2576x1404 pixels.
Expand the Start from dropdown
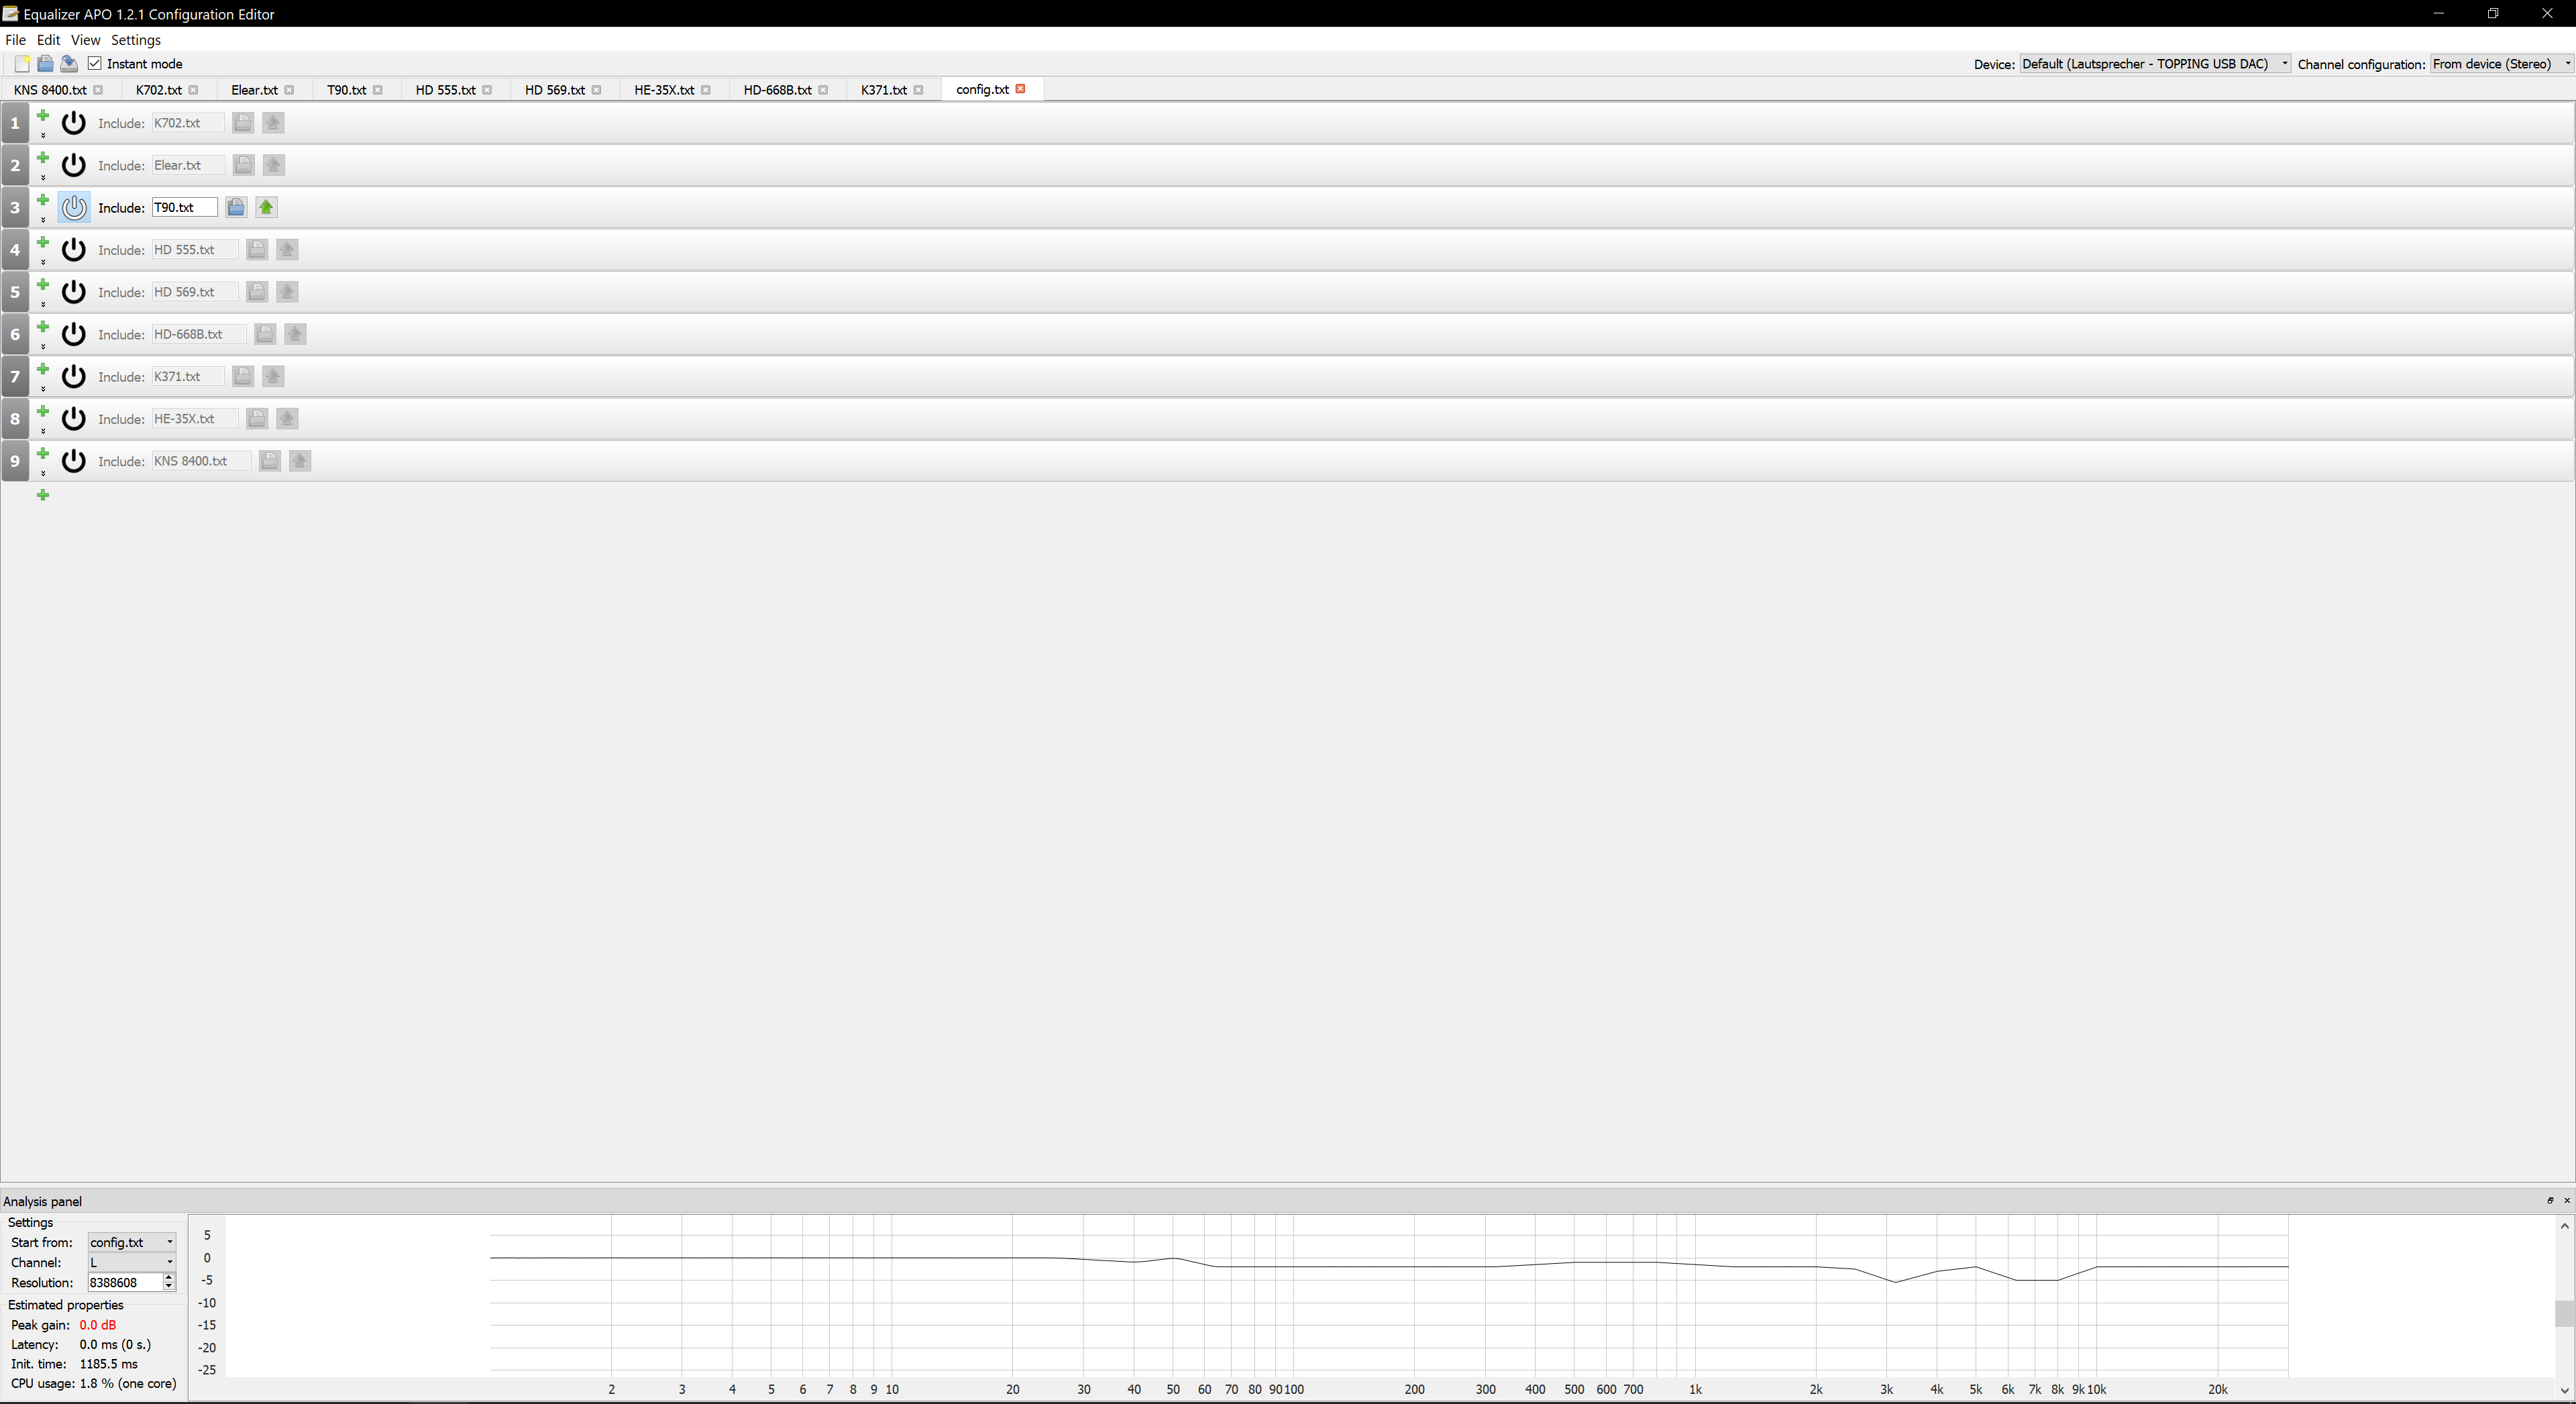pyautogui.click(x=131, y=1242)
